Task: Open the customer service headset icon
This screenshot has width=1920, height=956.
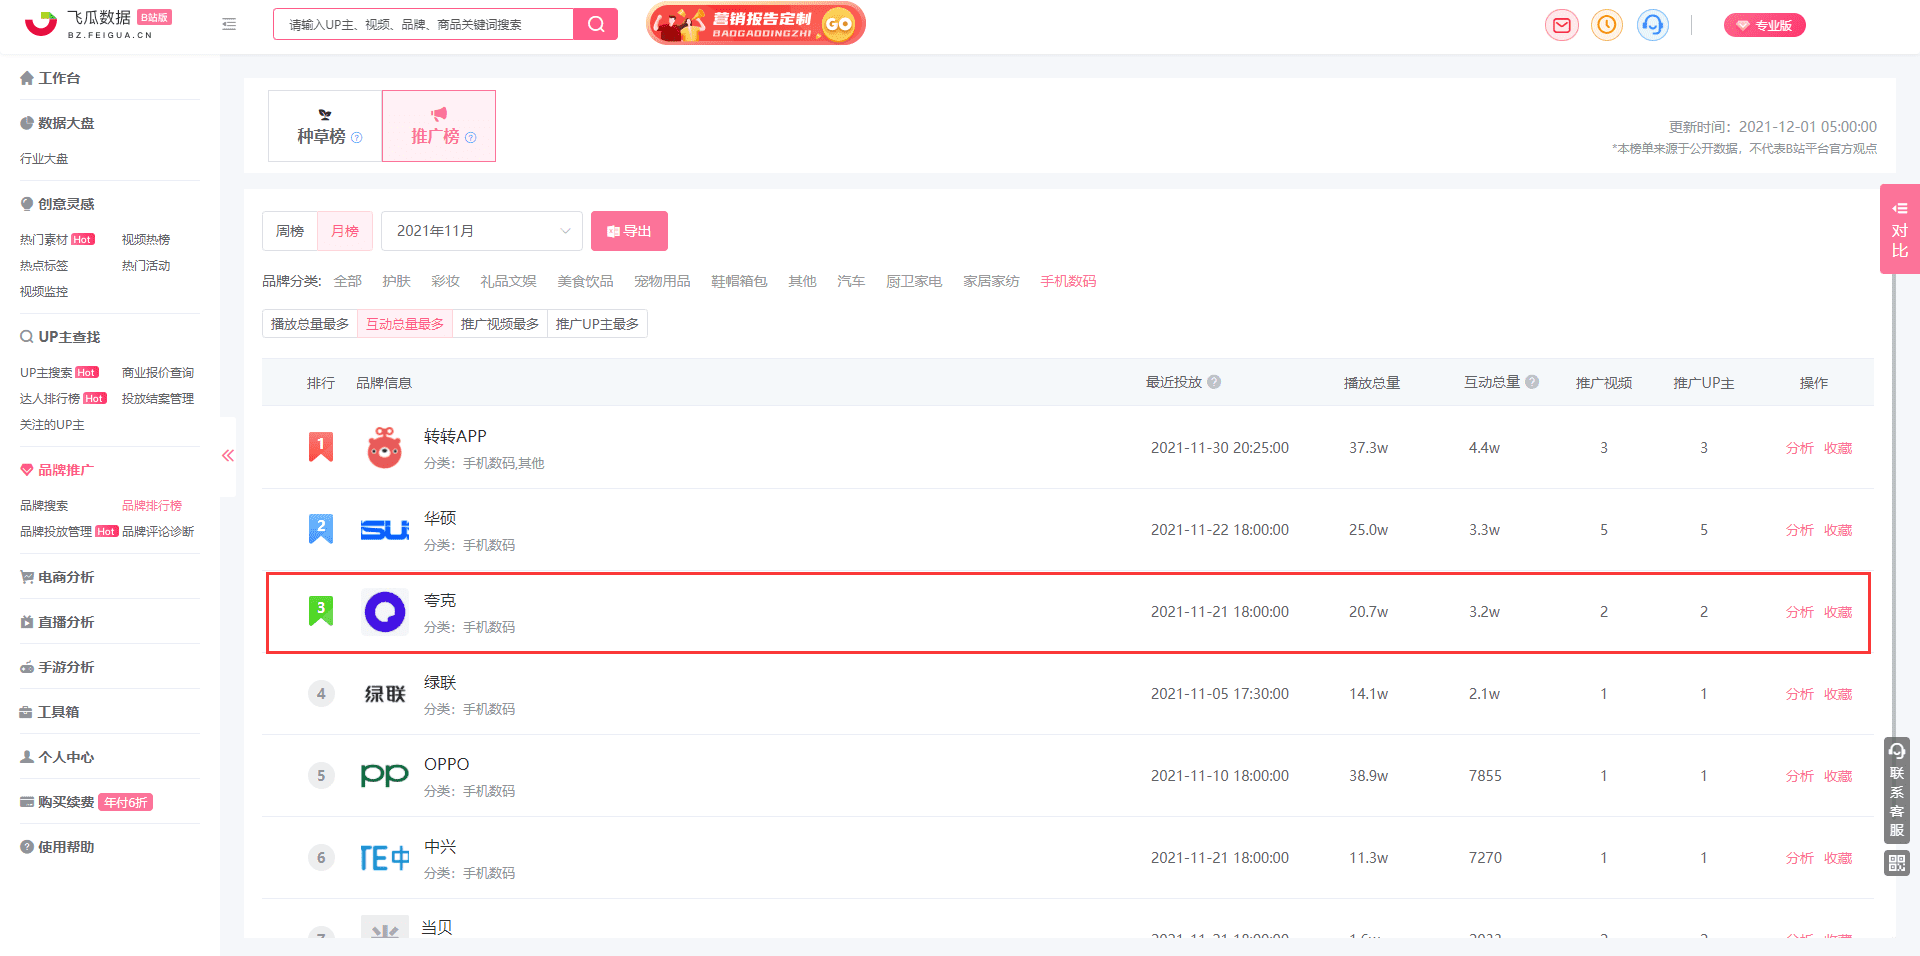Action: 1652,25
